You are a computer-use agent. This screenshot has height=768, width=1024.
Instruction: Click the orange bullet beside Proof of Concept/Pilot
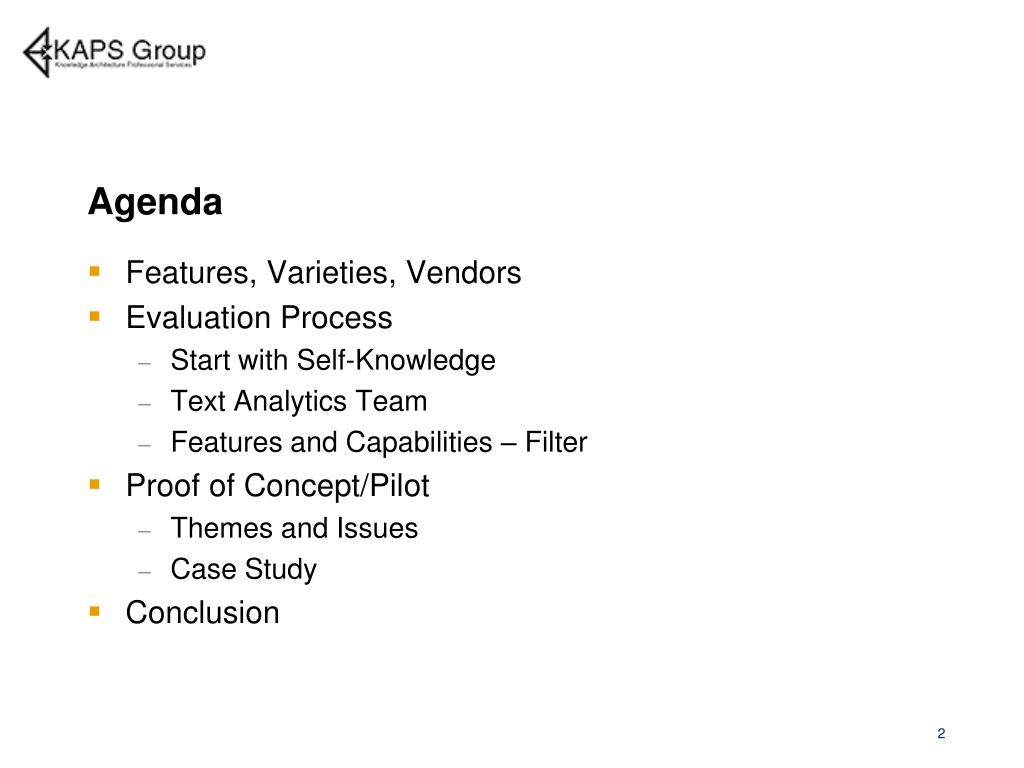95,485
